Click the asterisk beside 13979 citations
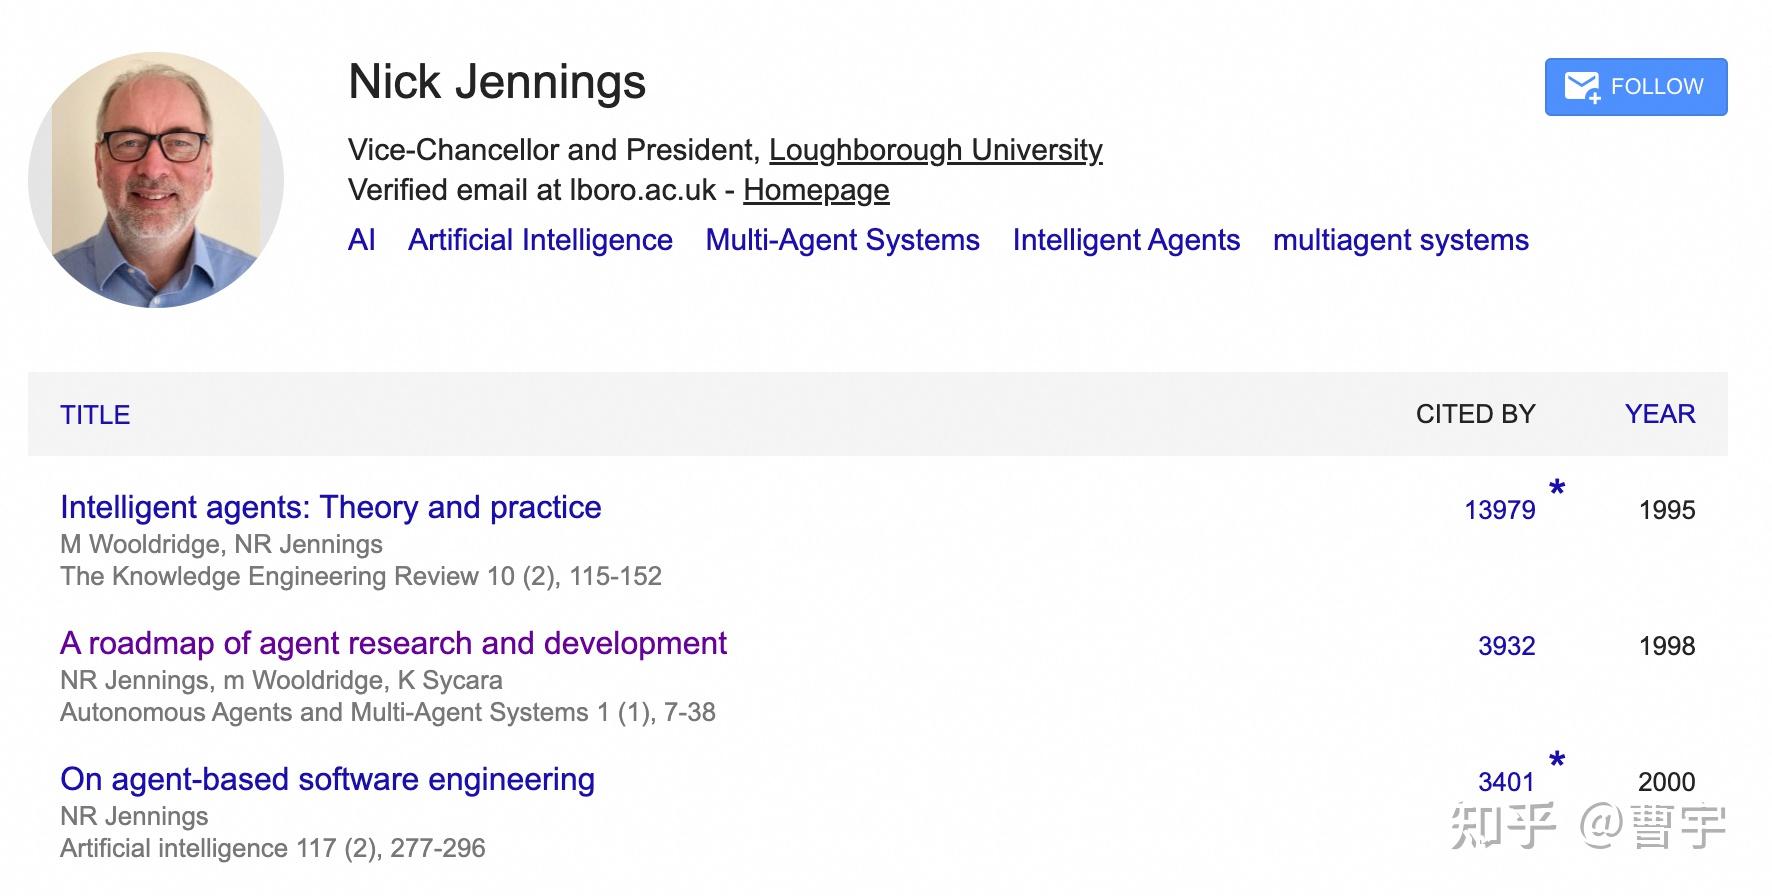 coord(1557,490)
